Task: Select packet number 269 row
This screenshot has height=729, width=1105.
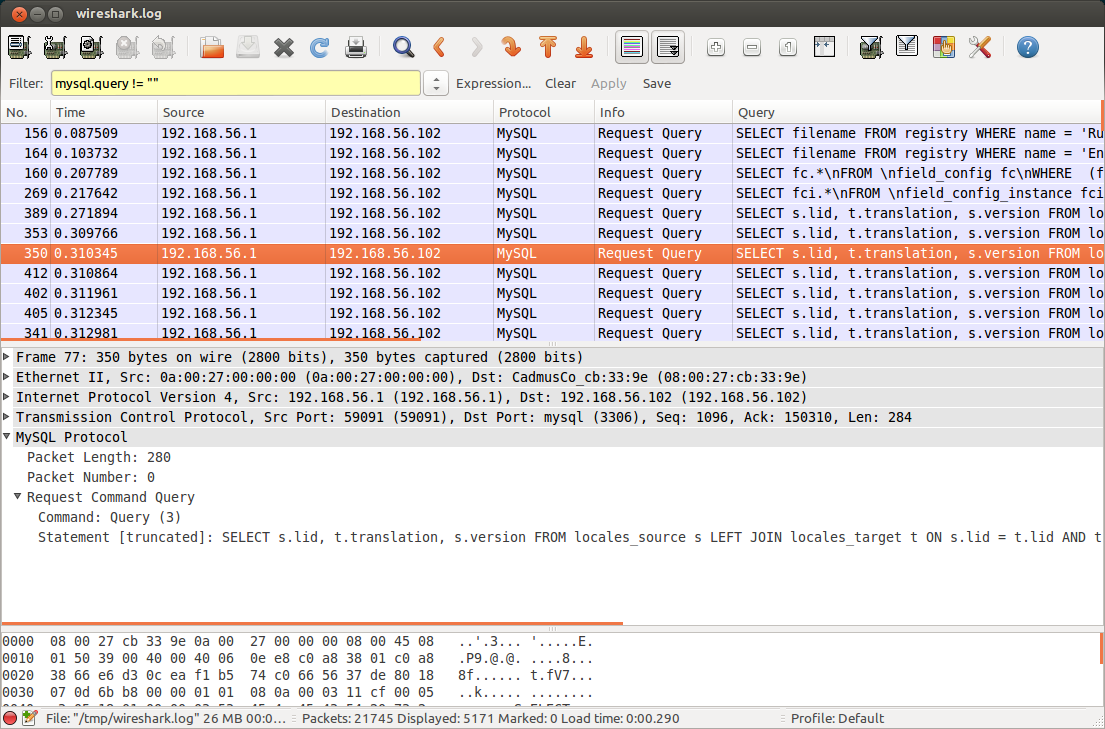Action: [x=552, y=193]
